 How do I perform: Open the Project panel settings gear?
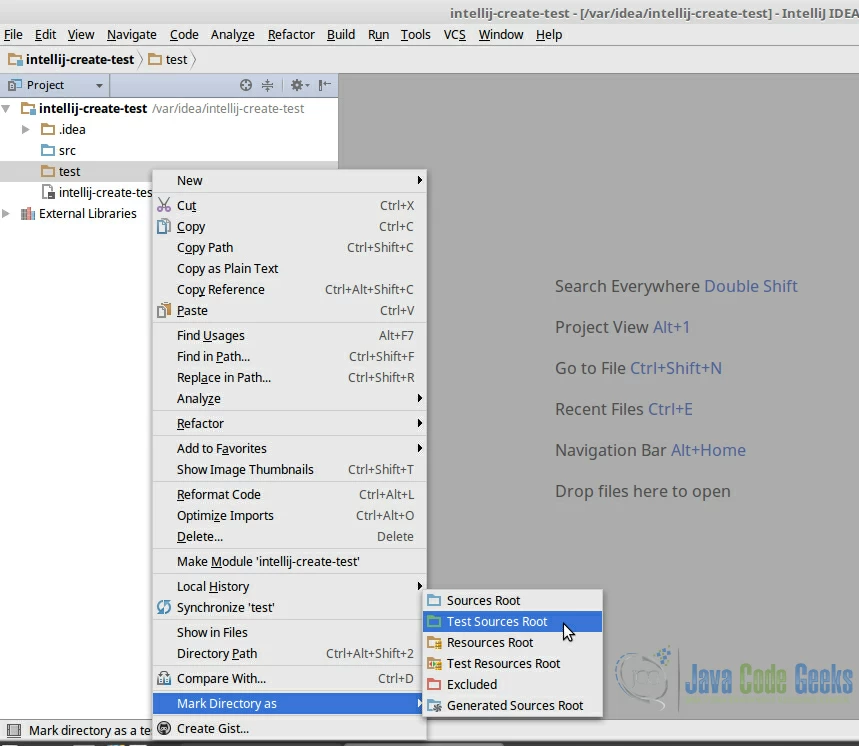pyautogui.click(x=299, y=85)
